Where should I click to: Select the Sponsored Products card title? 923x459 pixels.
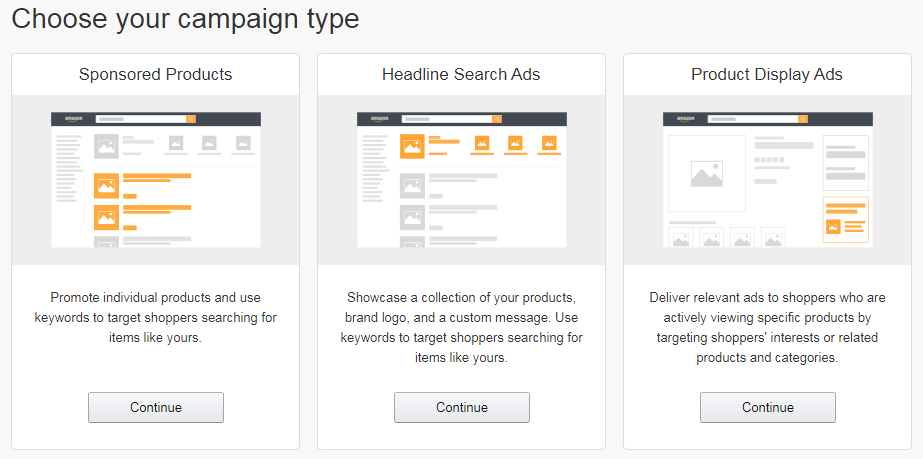point(155,75)
